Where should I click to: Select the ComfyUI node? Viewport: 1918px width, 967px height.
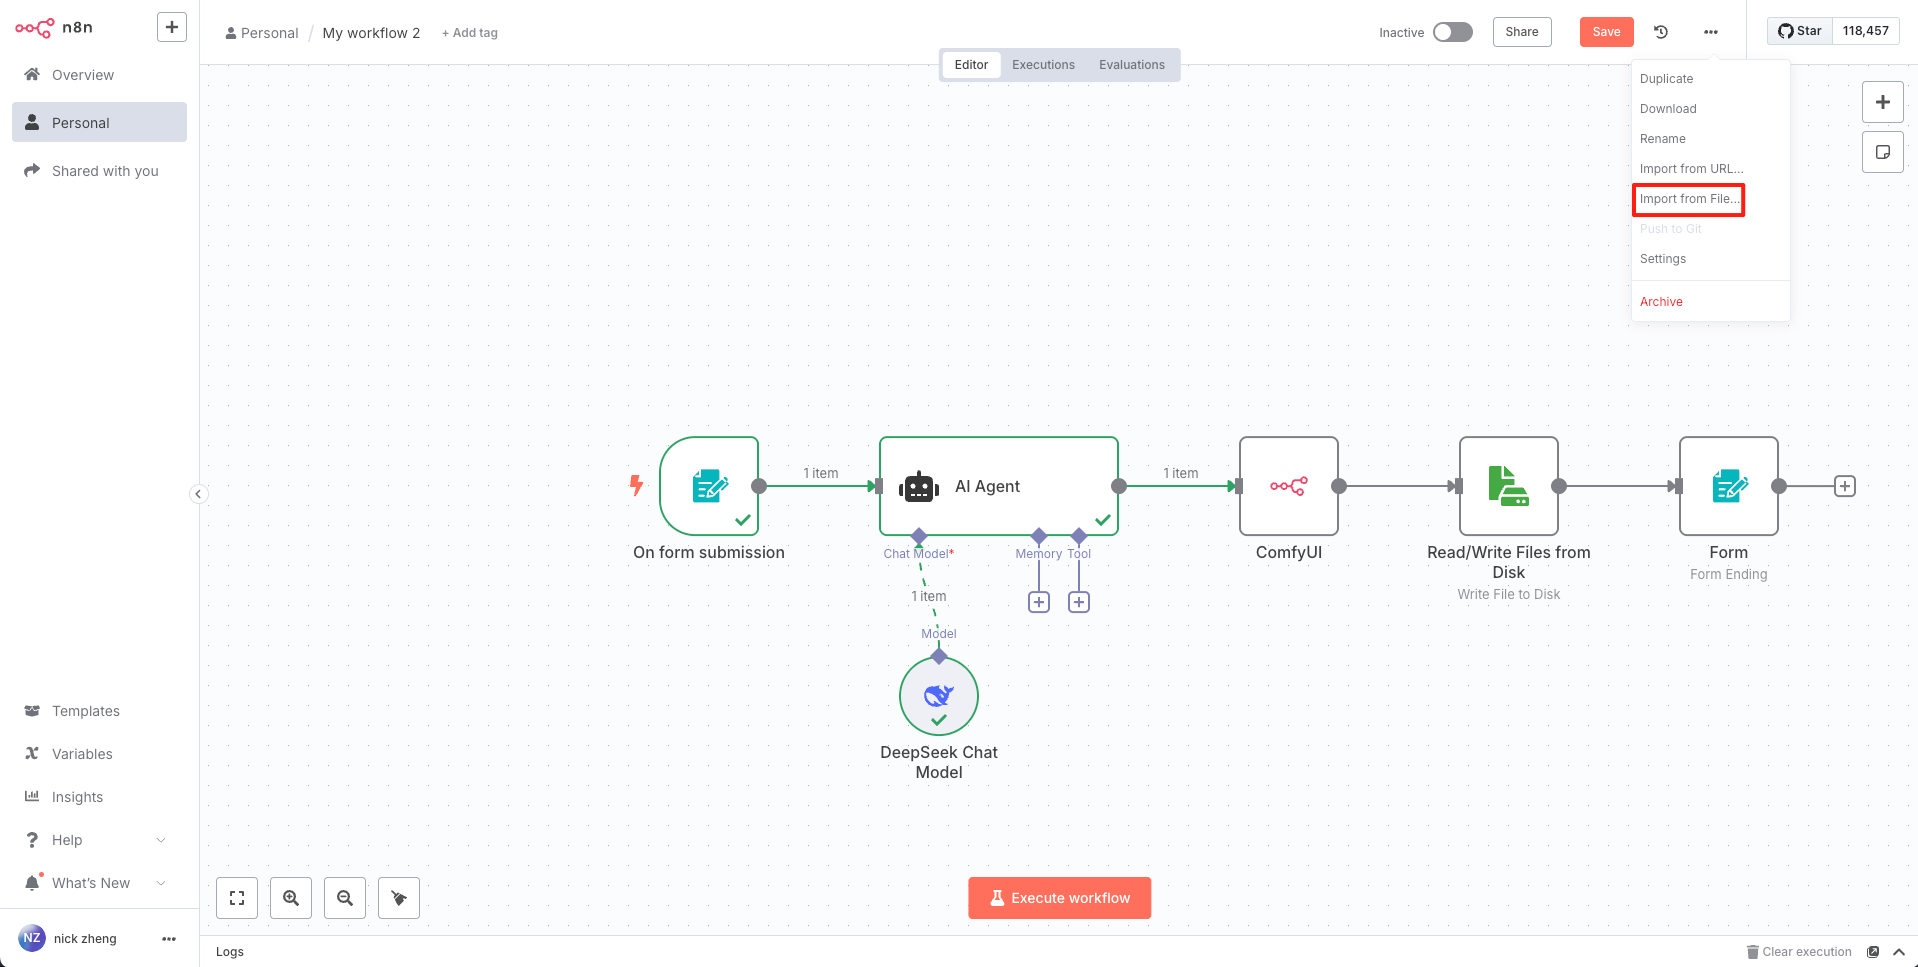(x=1289, y=486)
